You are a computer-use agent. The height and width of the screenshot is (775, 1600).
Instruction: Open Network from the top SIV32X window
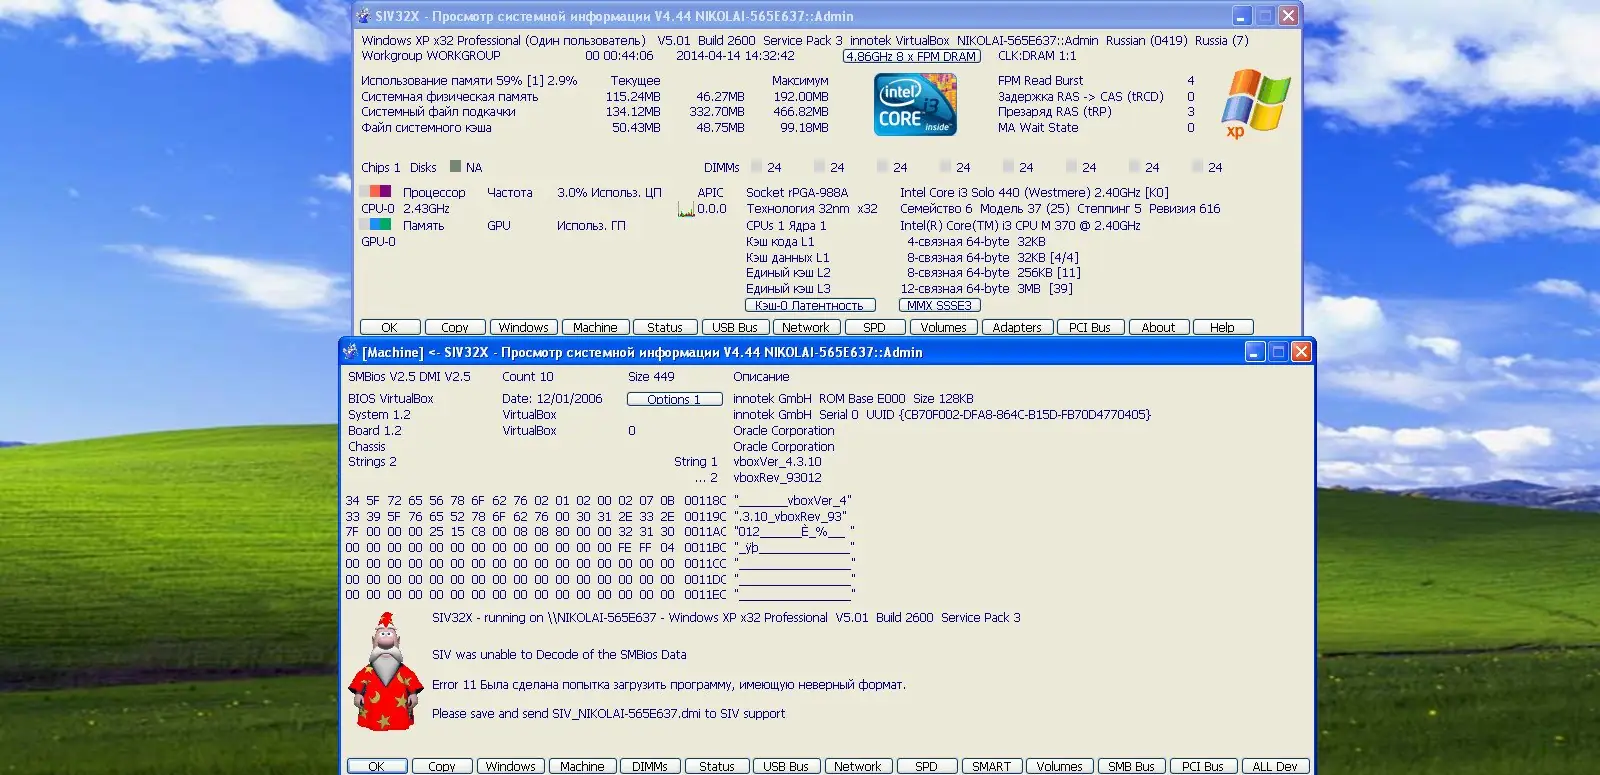[x=806, y=327]
